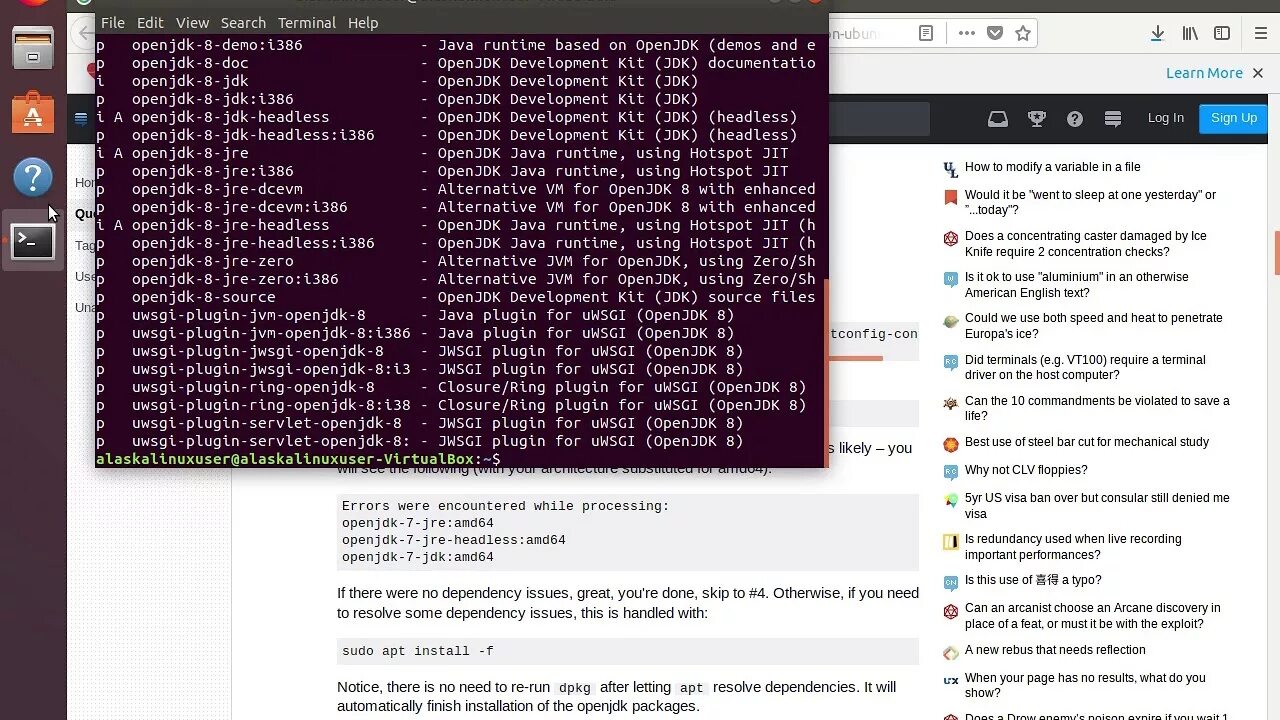
Task: Click the 'openjdk-7-jdk:amd64' error line
Action: (x=418, y=557)
